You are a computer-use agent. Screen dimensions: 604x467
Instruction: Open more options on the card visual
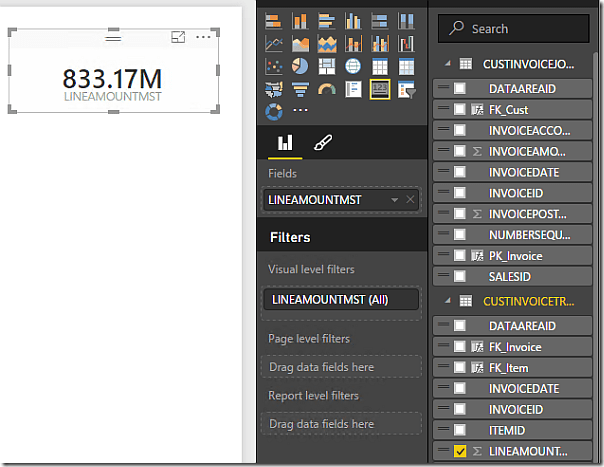[x=204, y=37]
